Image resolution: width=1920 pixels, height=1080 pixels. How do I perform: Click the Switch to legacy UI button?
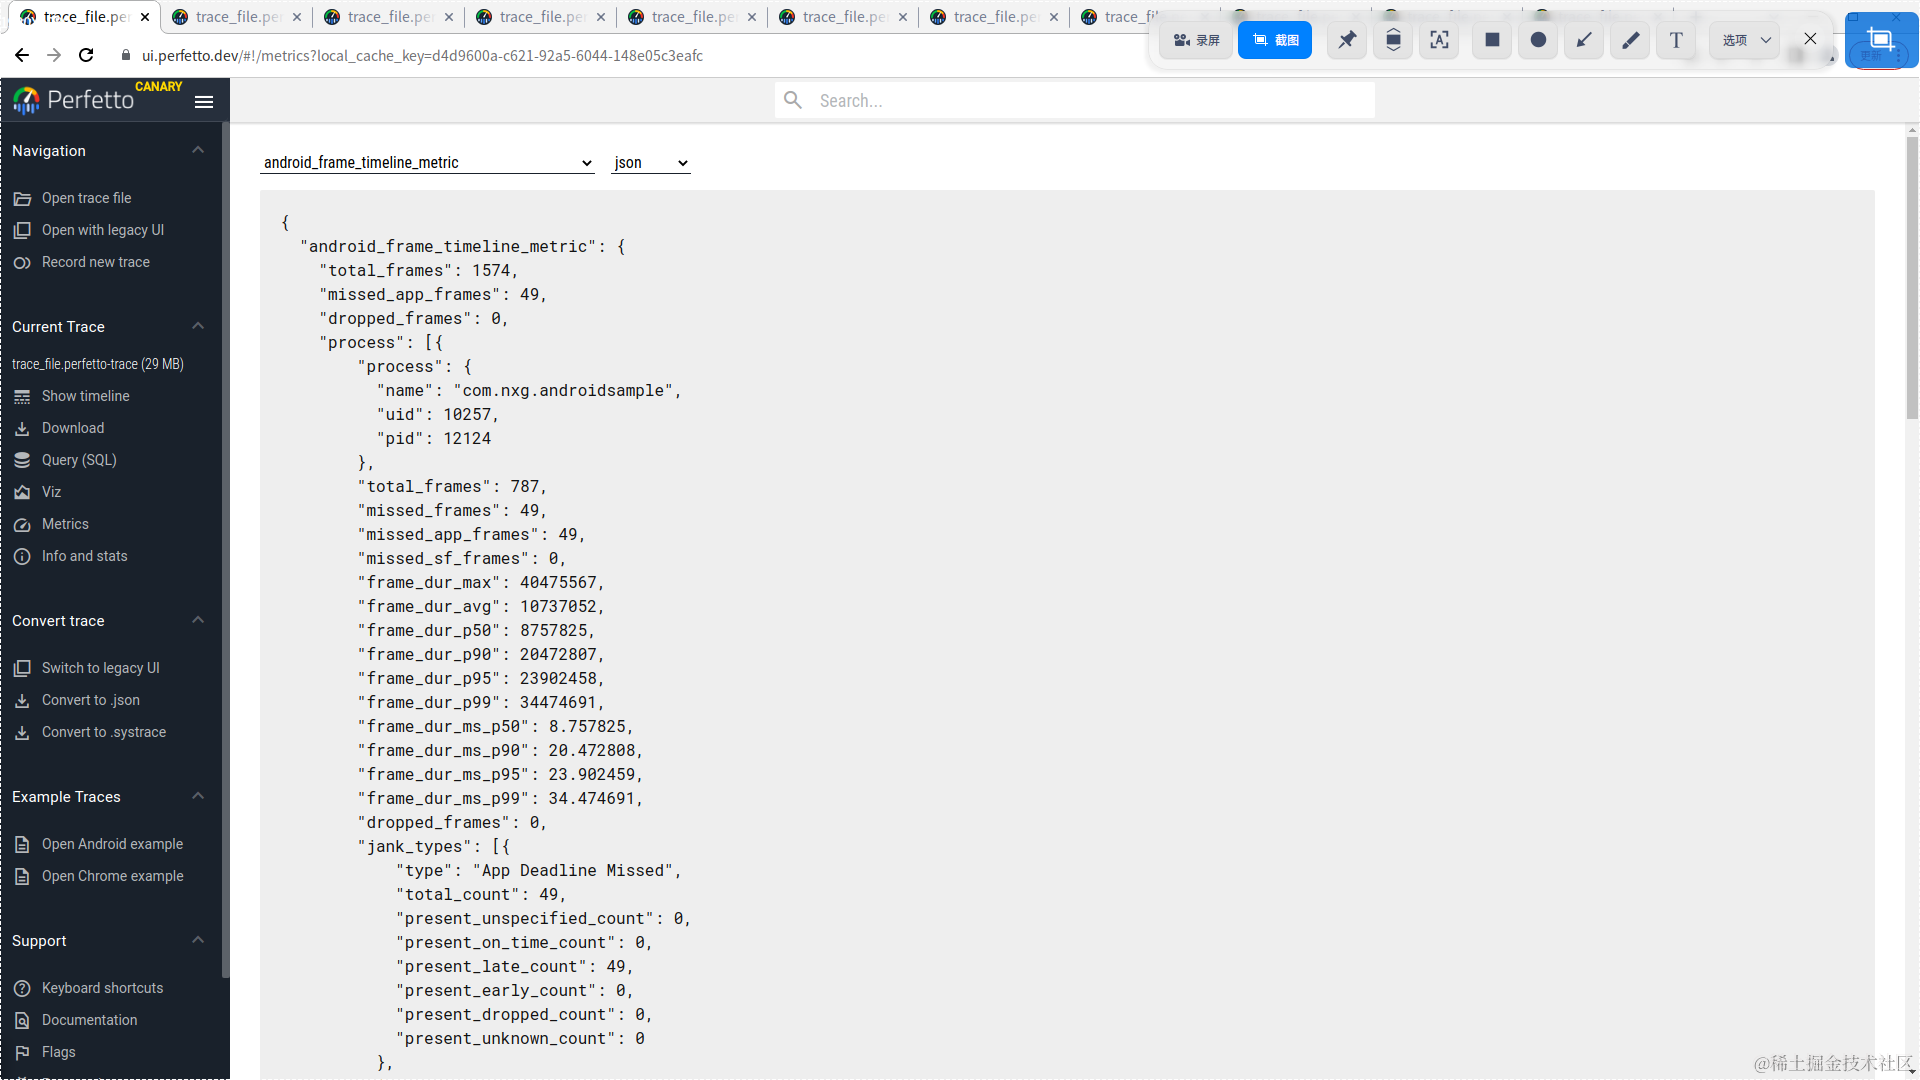pyautogui.click(x=100, y=667)
